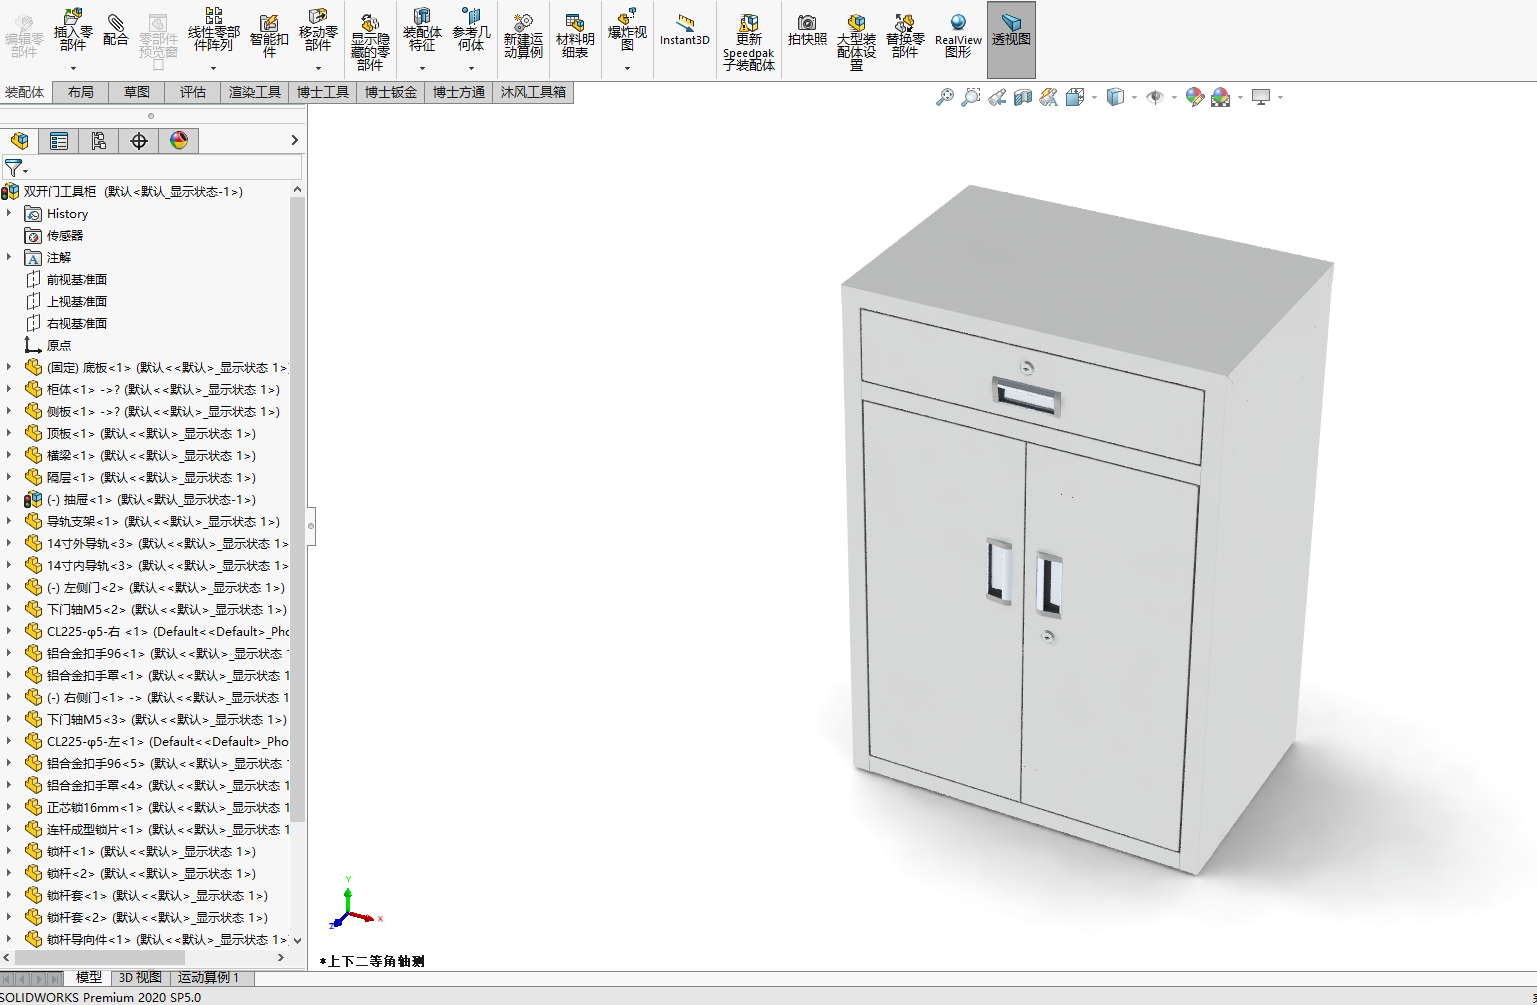
Task: Expand the 抽屉<1> subassembly node
Action: pyautogui.click(x=9, y=499)
